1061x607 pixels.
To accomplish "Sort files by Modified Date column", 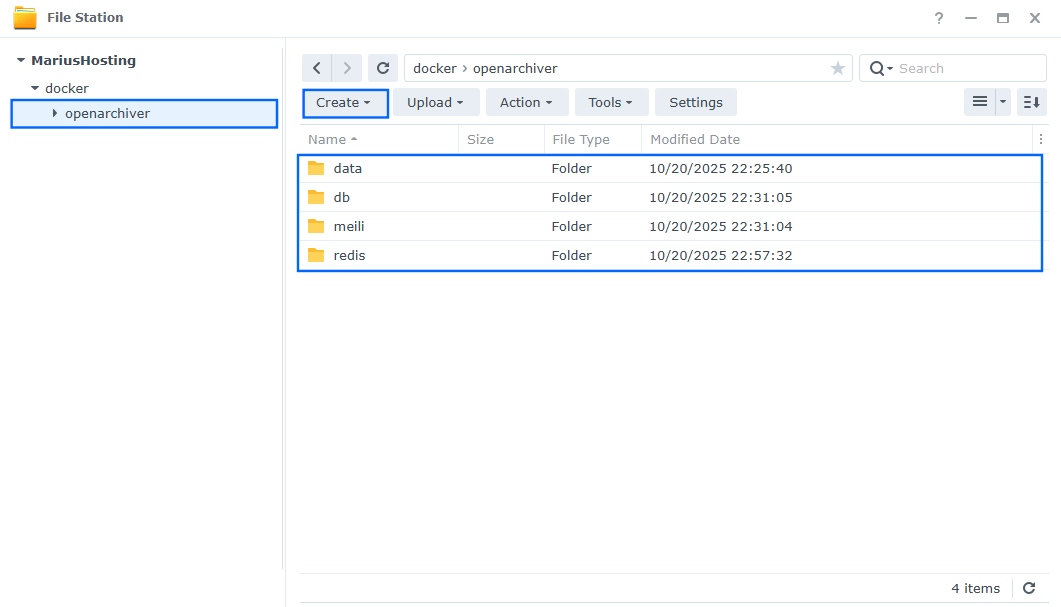I will [x=695, y=139].
